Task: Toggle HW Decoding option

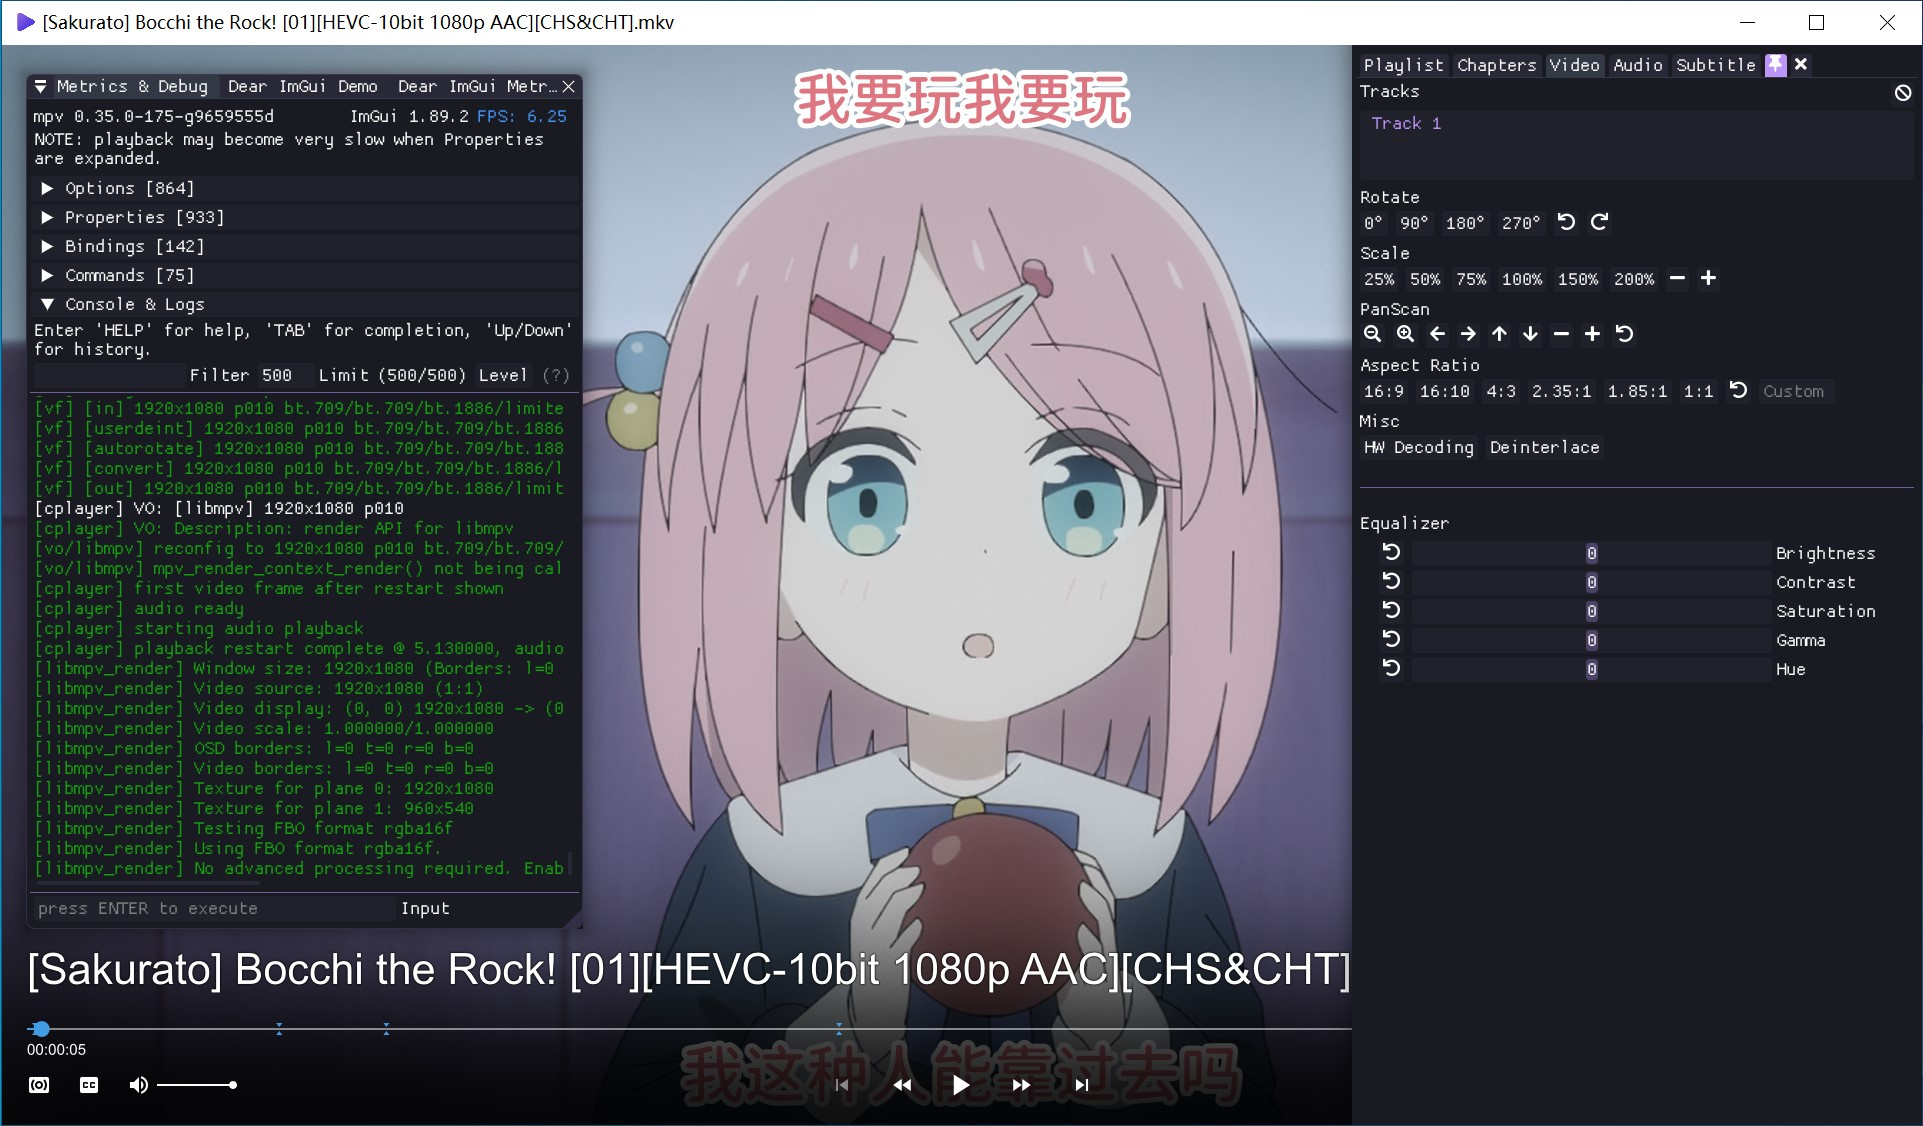Action: (x=1419, y=447)
